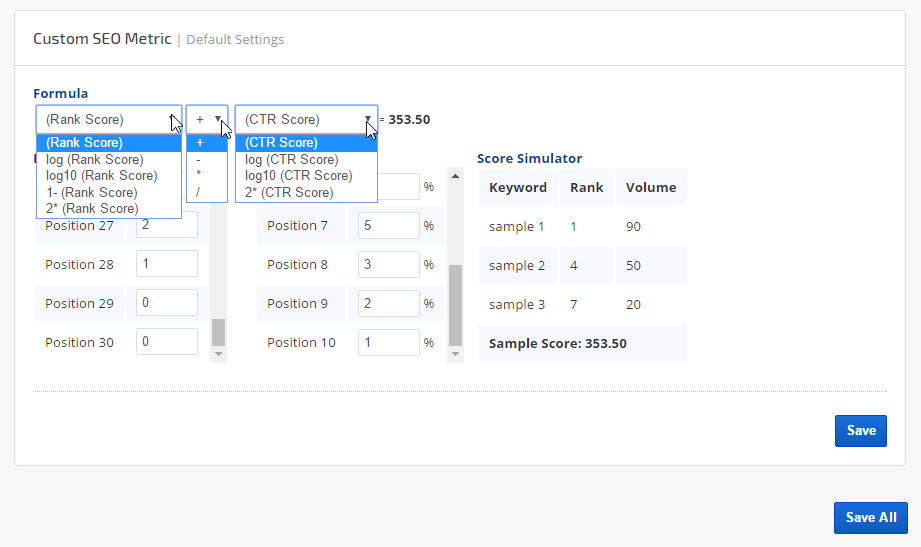This screenshot has height=547, width=921.
Task: Pick 2* (CTR Score) option
Action: click(x=290, y=192)
